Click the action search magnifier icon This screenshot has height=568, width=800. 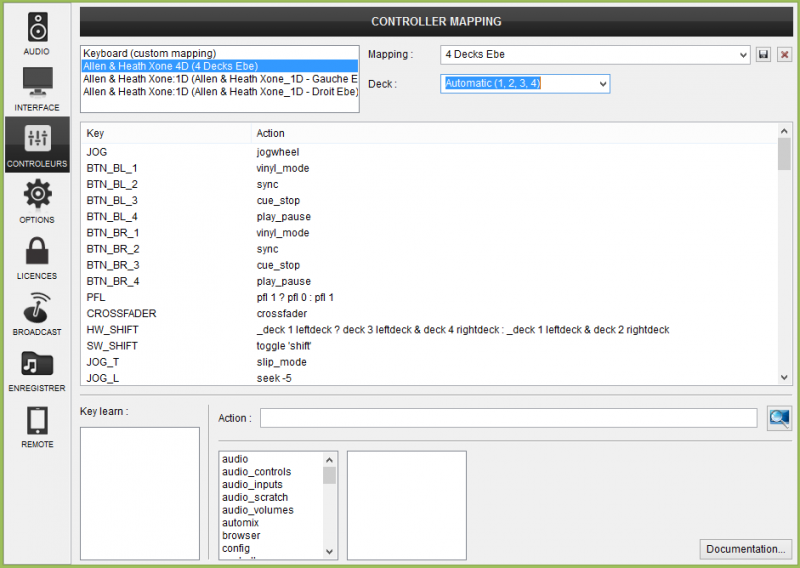(779, 418)
